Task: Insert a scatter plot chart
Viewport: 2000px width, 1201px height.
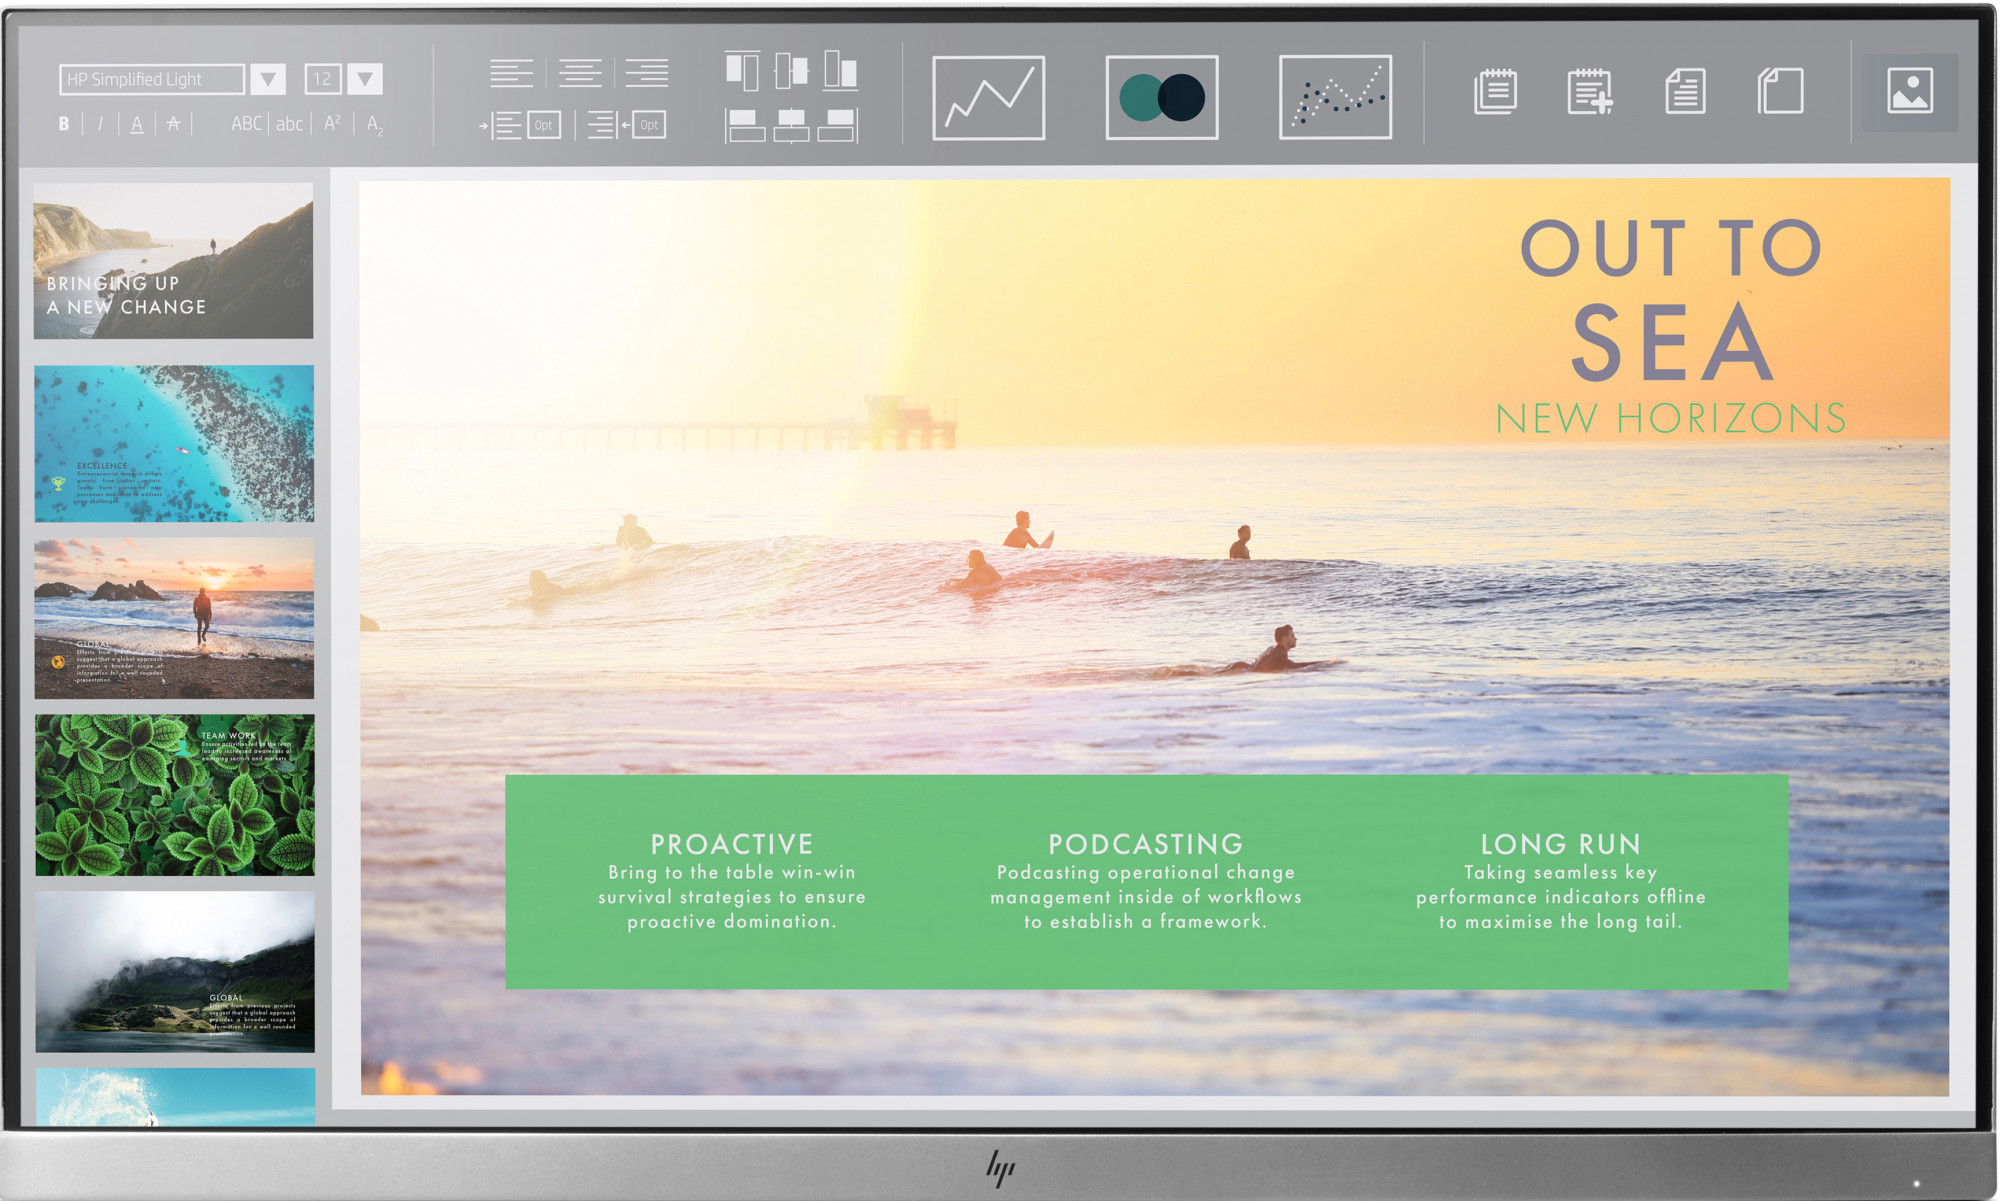Action: pos(1335,98)
